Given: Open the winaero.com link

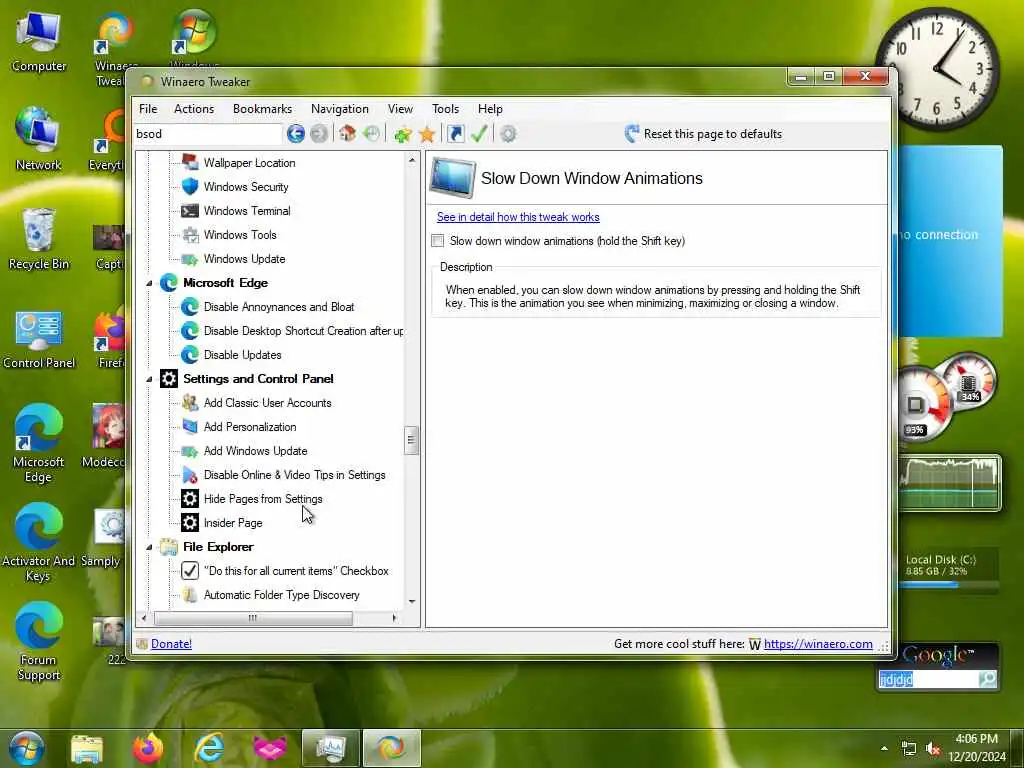Looking at the screenshot, I should [x=818, y=644].
